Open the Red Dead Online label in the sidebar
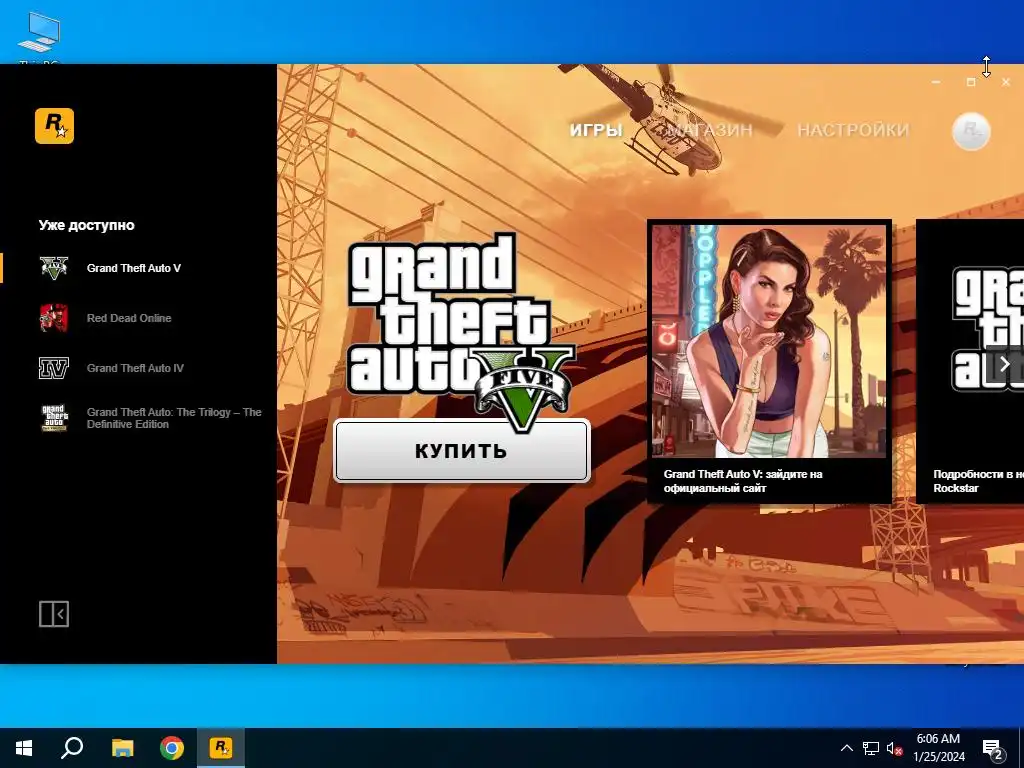Image resolution: width=1024 pixels, height=768 pixels. point(129,318)
